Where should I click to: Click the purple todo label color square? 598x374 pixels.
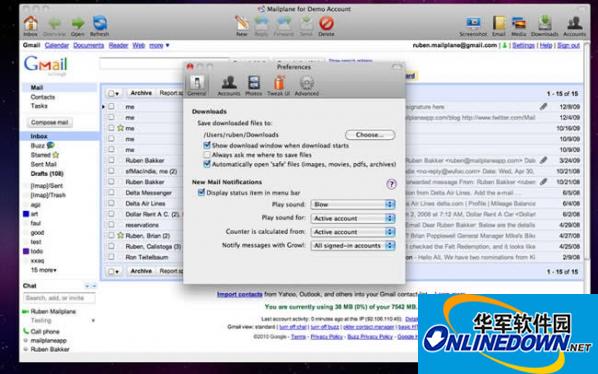pyautogui.click(x=26, y=251)
